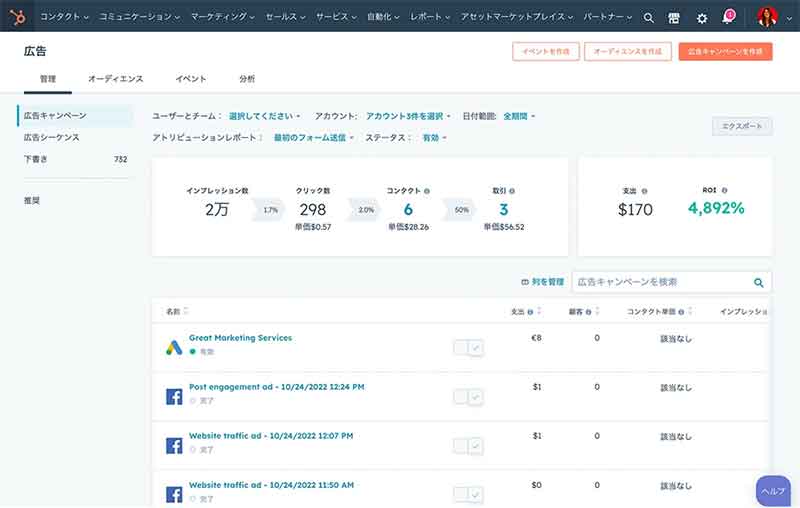Image resolution: width=800 pixels, height=508 pixels.
Task: Expand the セールス top menu
Action: tap(285, 17)
